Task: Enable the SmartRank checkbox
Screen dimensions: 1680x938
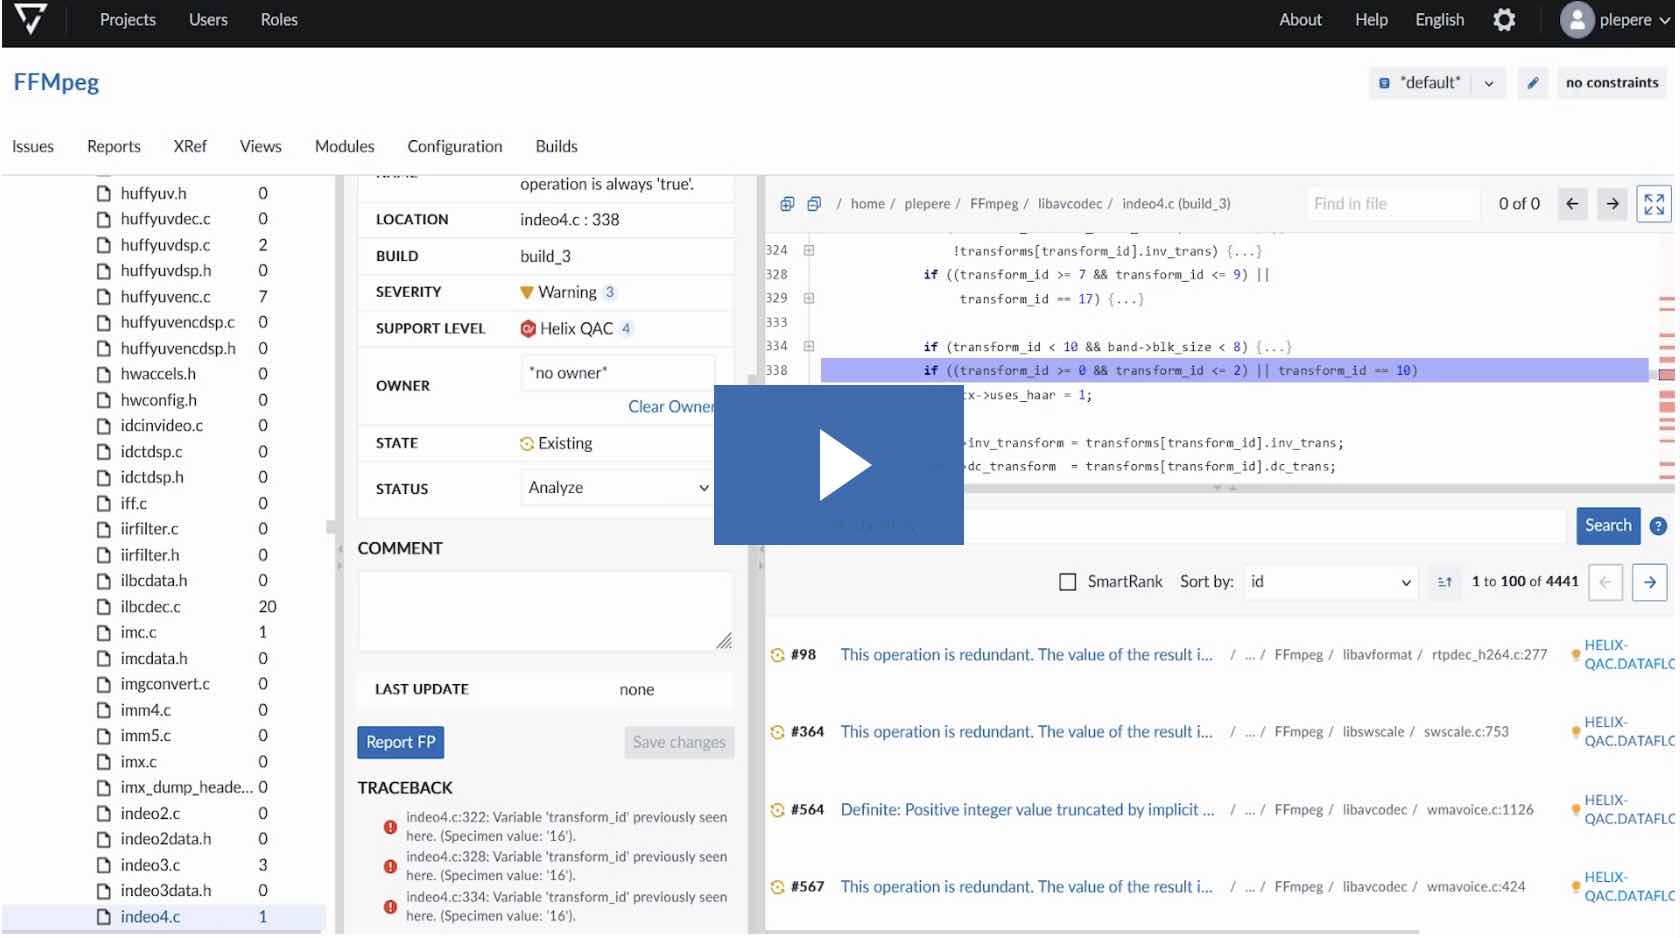Action: tap(1065, 581)
